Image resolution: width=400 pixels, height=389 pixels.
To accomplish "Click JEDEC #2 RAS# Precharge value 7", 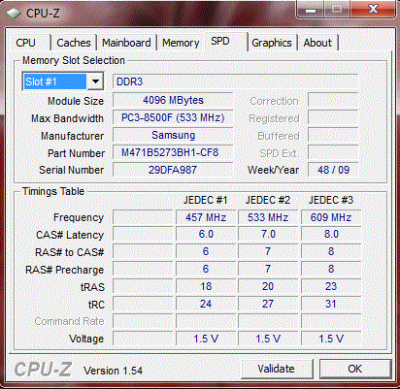I will [x=268, y=269].
